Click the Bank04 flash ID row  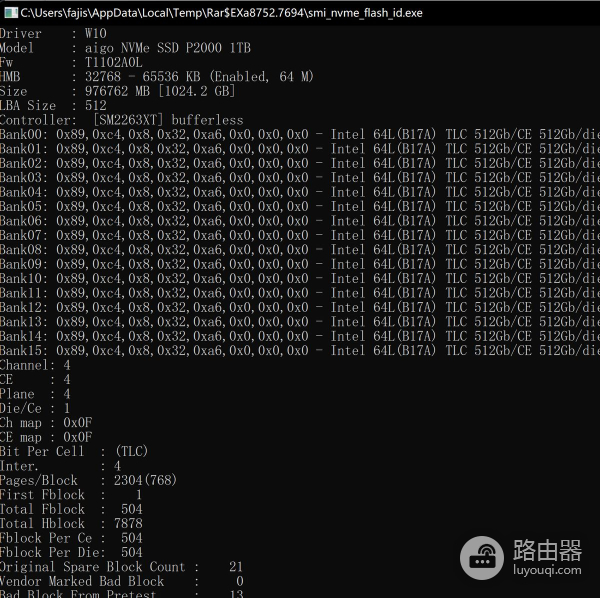coord(300,192)
